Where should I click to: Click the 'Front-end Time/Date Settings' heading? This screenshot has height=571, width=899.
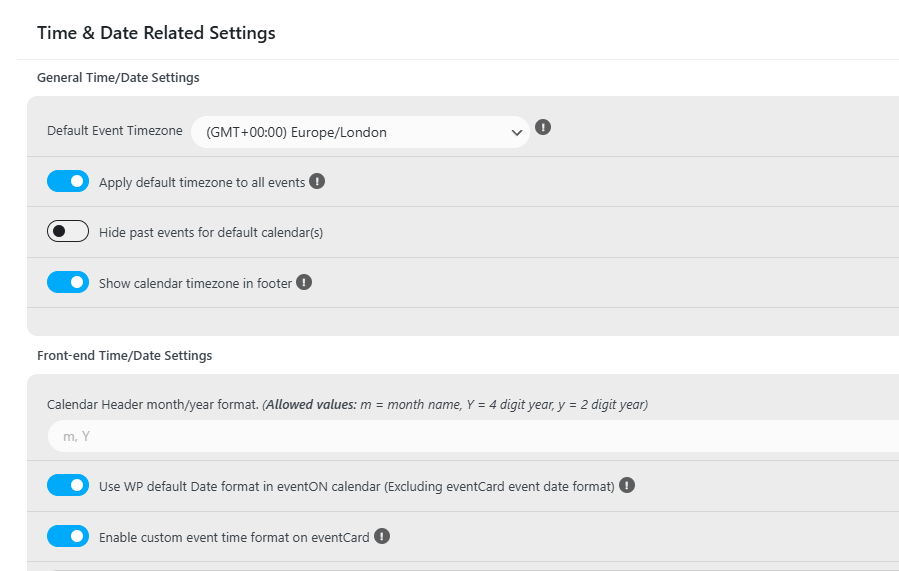[124, 355]
